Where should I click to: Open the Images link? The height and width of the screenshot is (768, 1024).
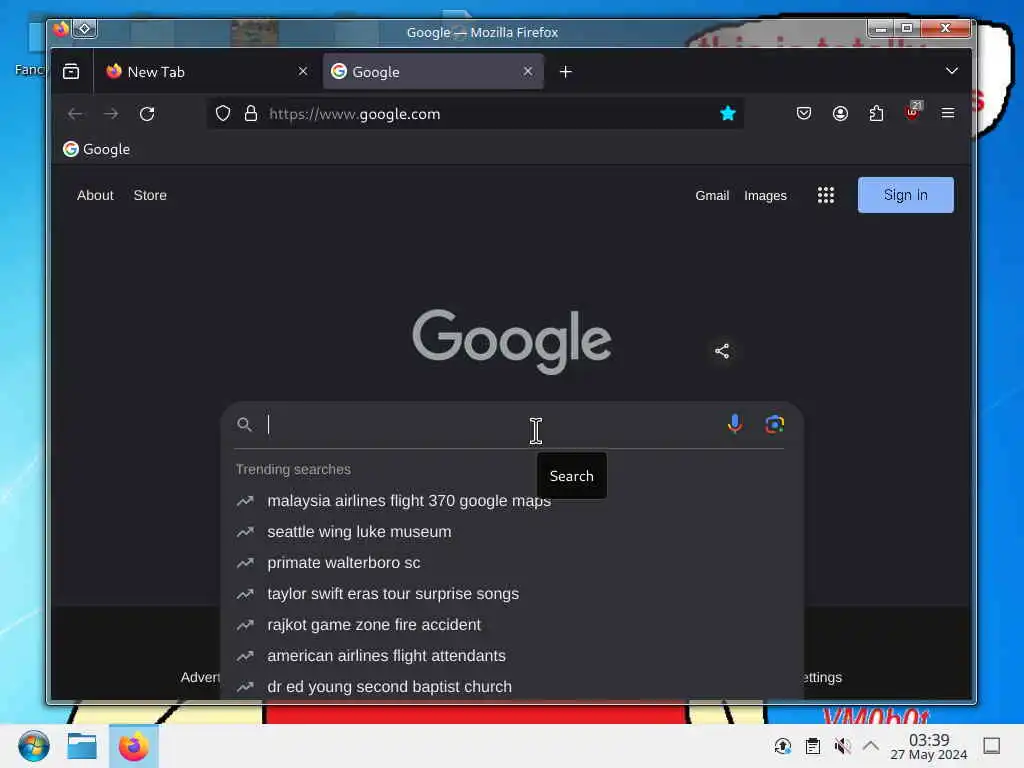click(x=765, y=195)
